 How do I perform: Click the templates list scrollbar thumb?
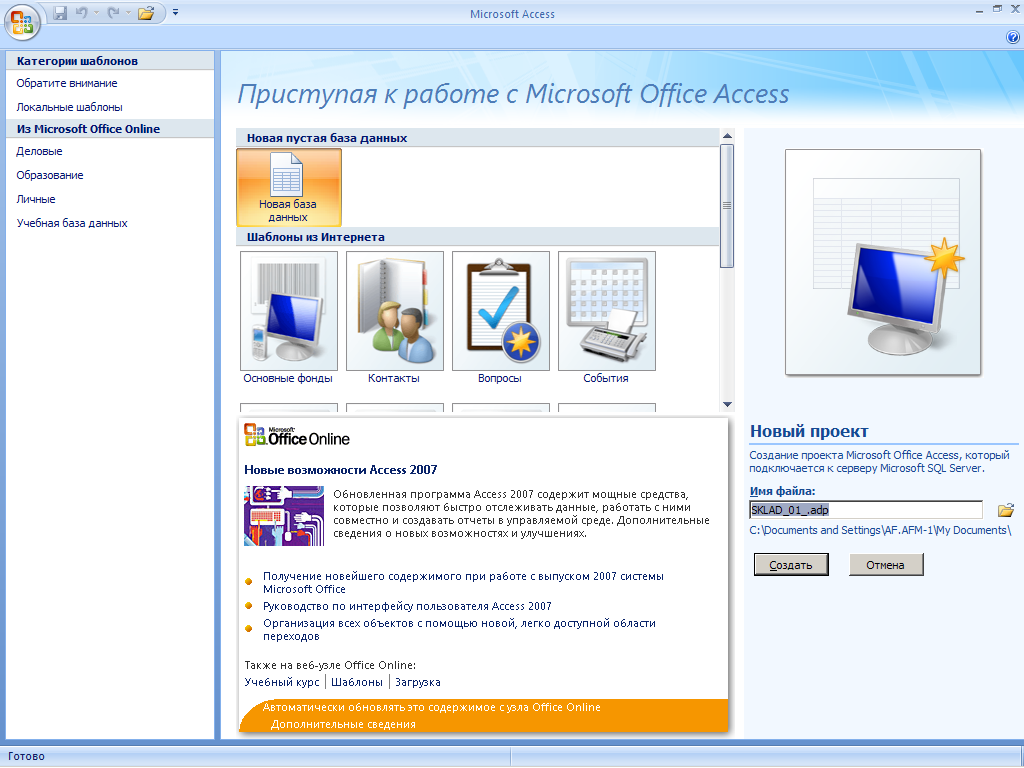click(x=727, y=206)
